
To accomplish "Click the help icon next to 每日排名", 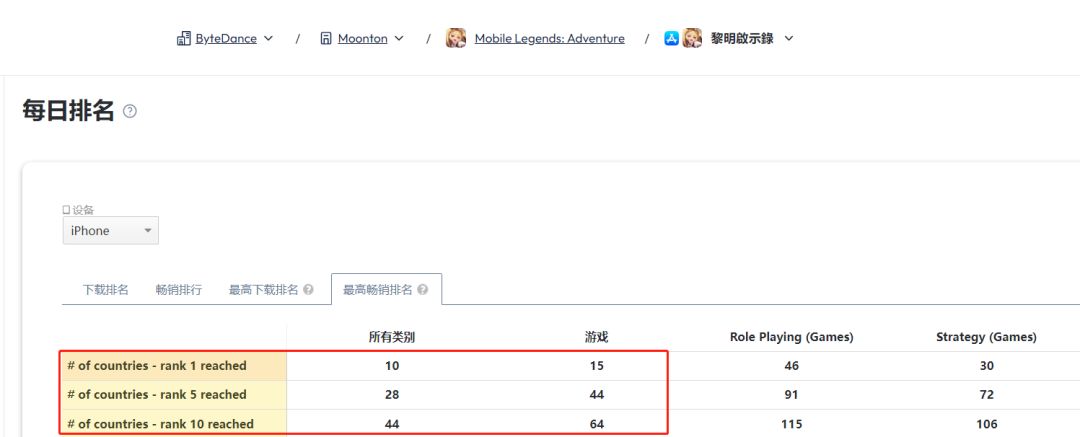I will click(129, 111).
